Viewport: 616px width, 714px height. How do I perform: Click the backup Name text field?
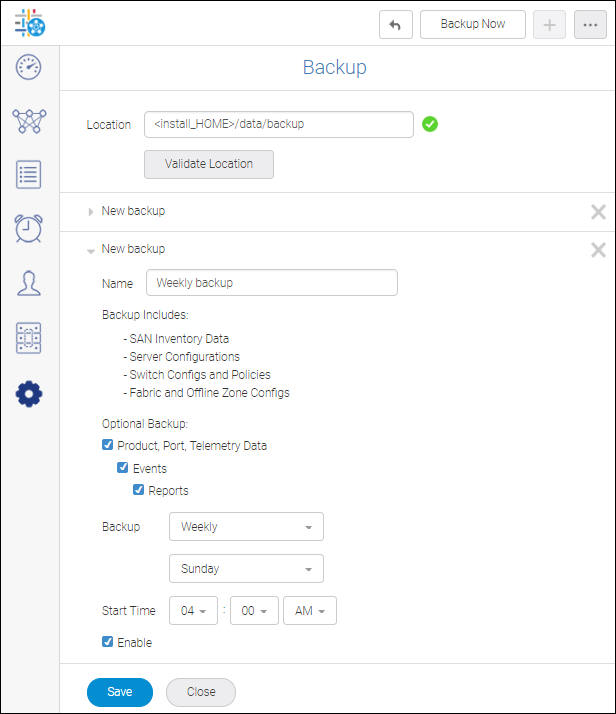272,283
